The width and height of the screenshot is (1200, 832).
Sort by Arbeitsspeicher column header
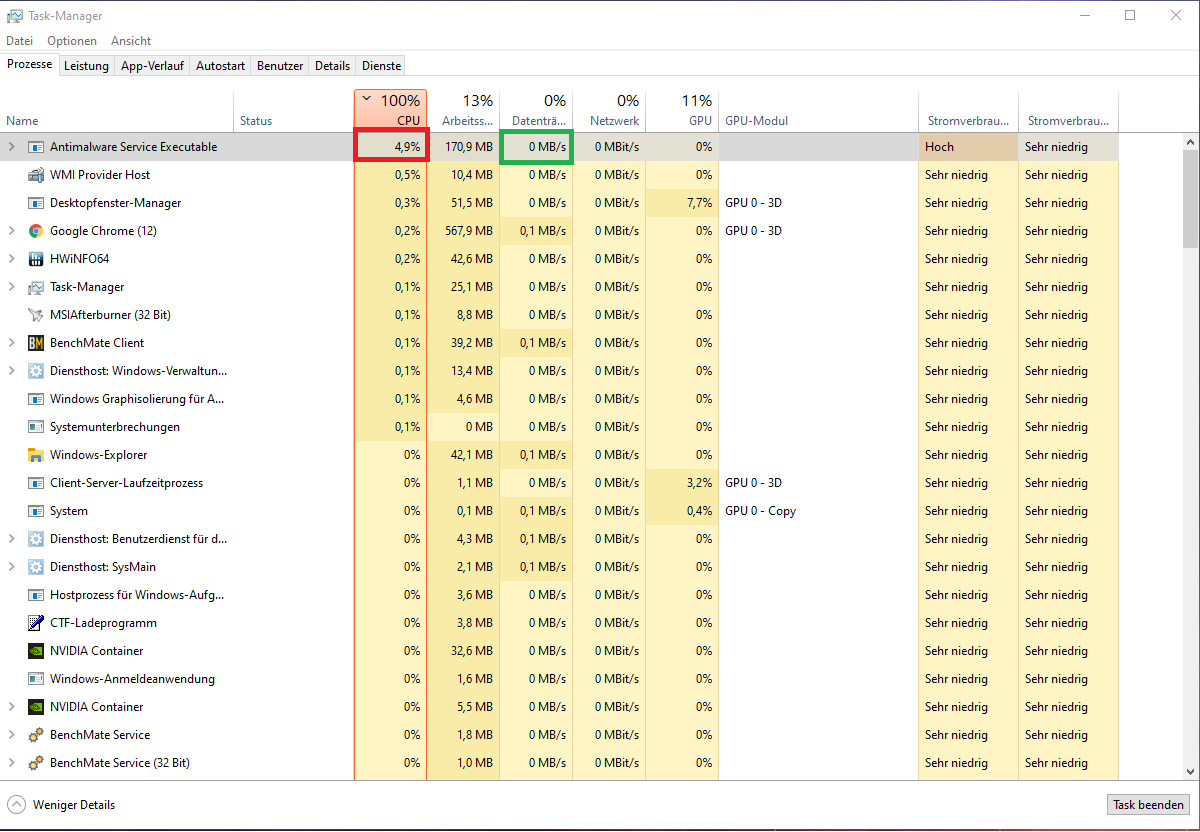[464, 110]
